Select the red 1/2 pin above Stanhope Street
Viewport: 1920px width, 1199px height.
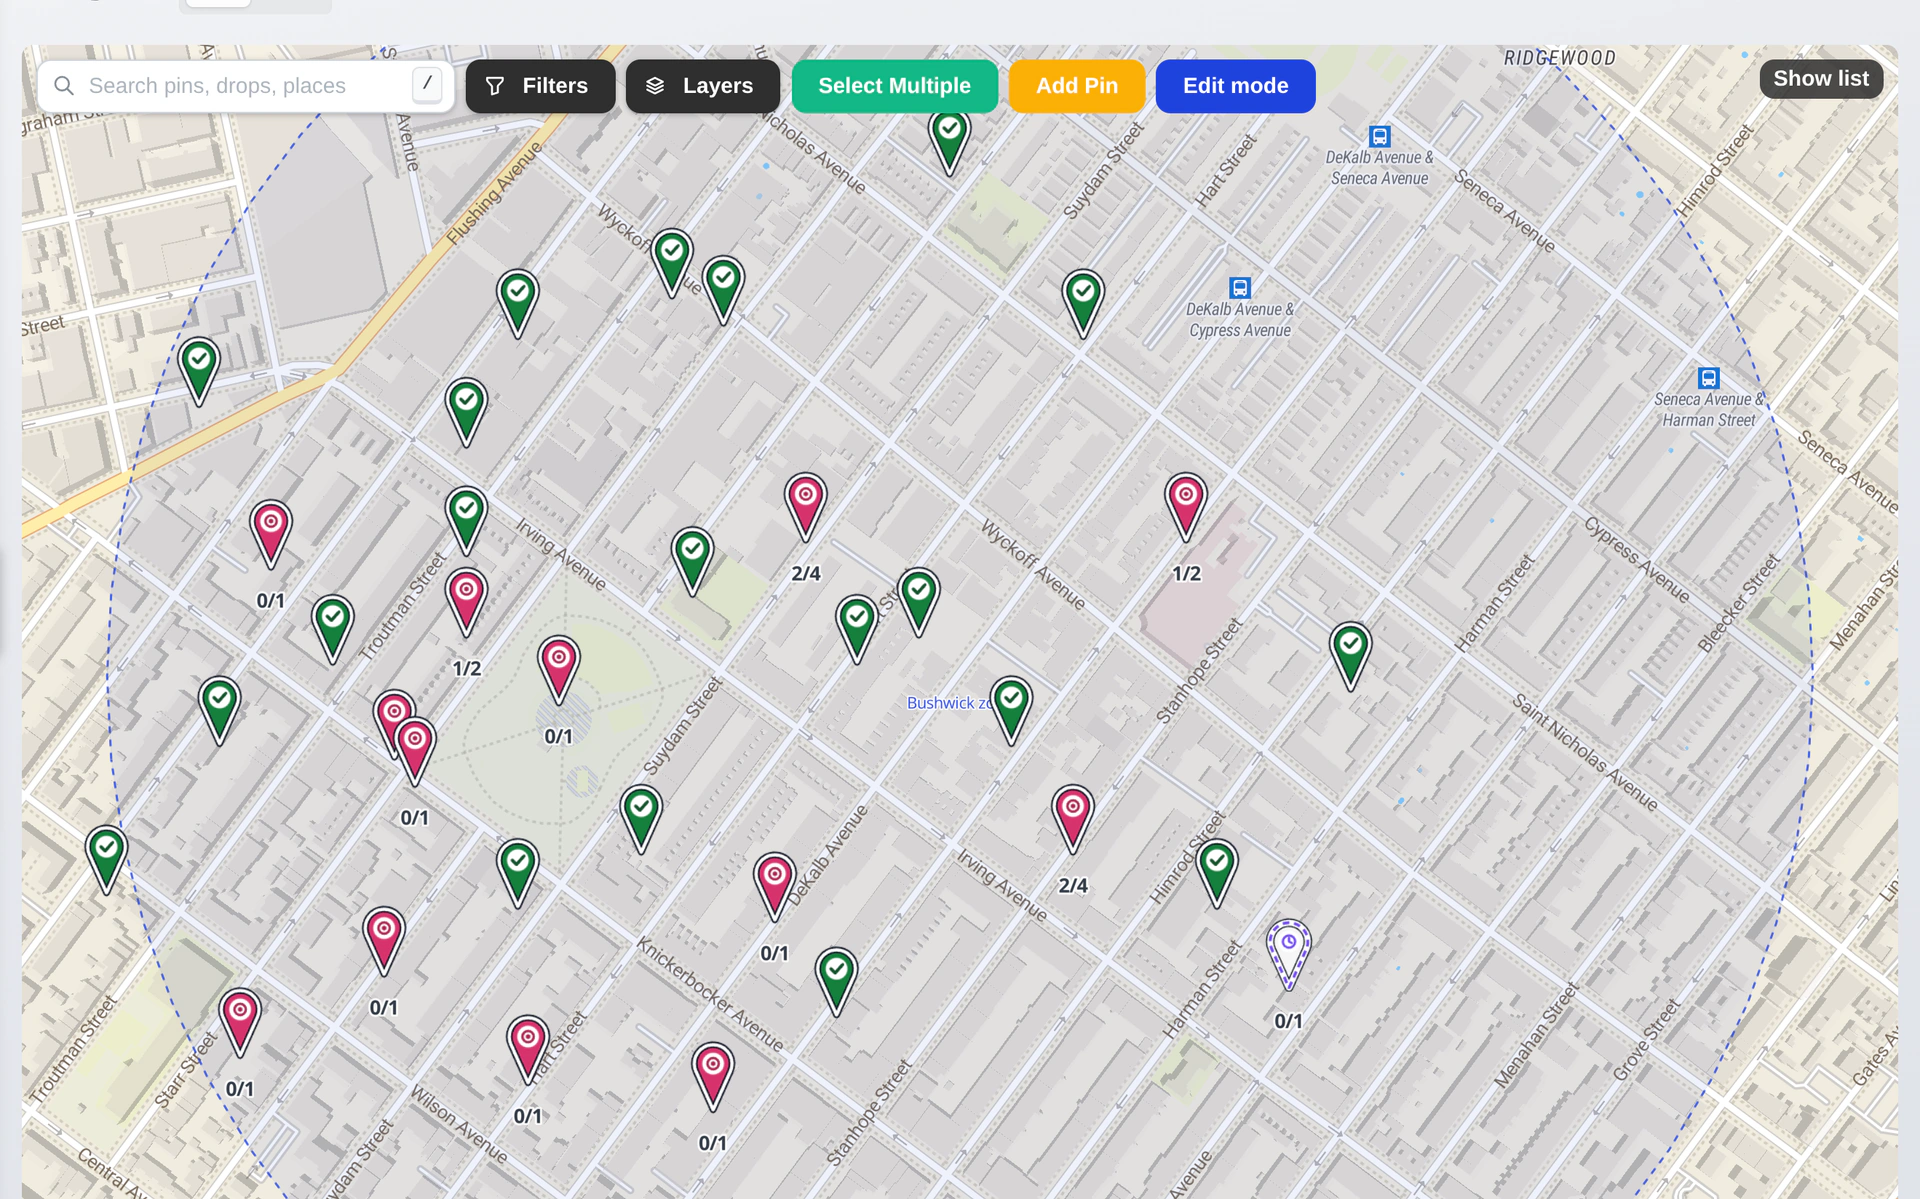coord(1186,506)
